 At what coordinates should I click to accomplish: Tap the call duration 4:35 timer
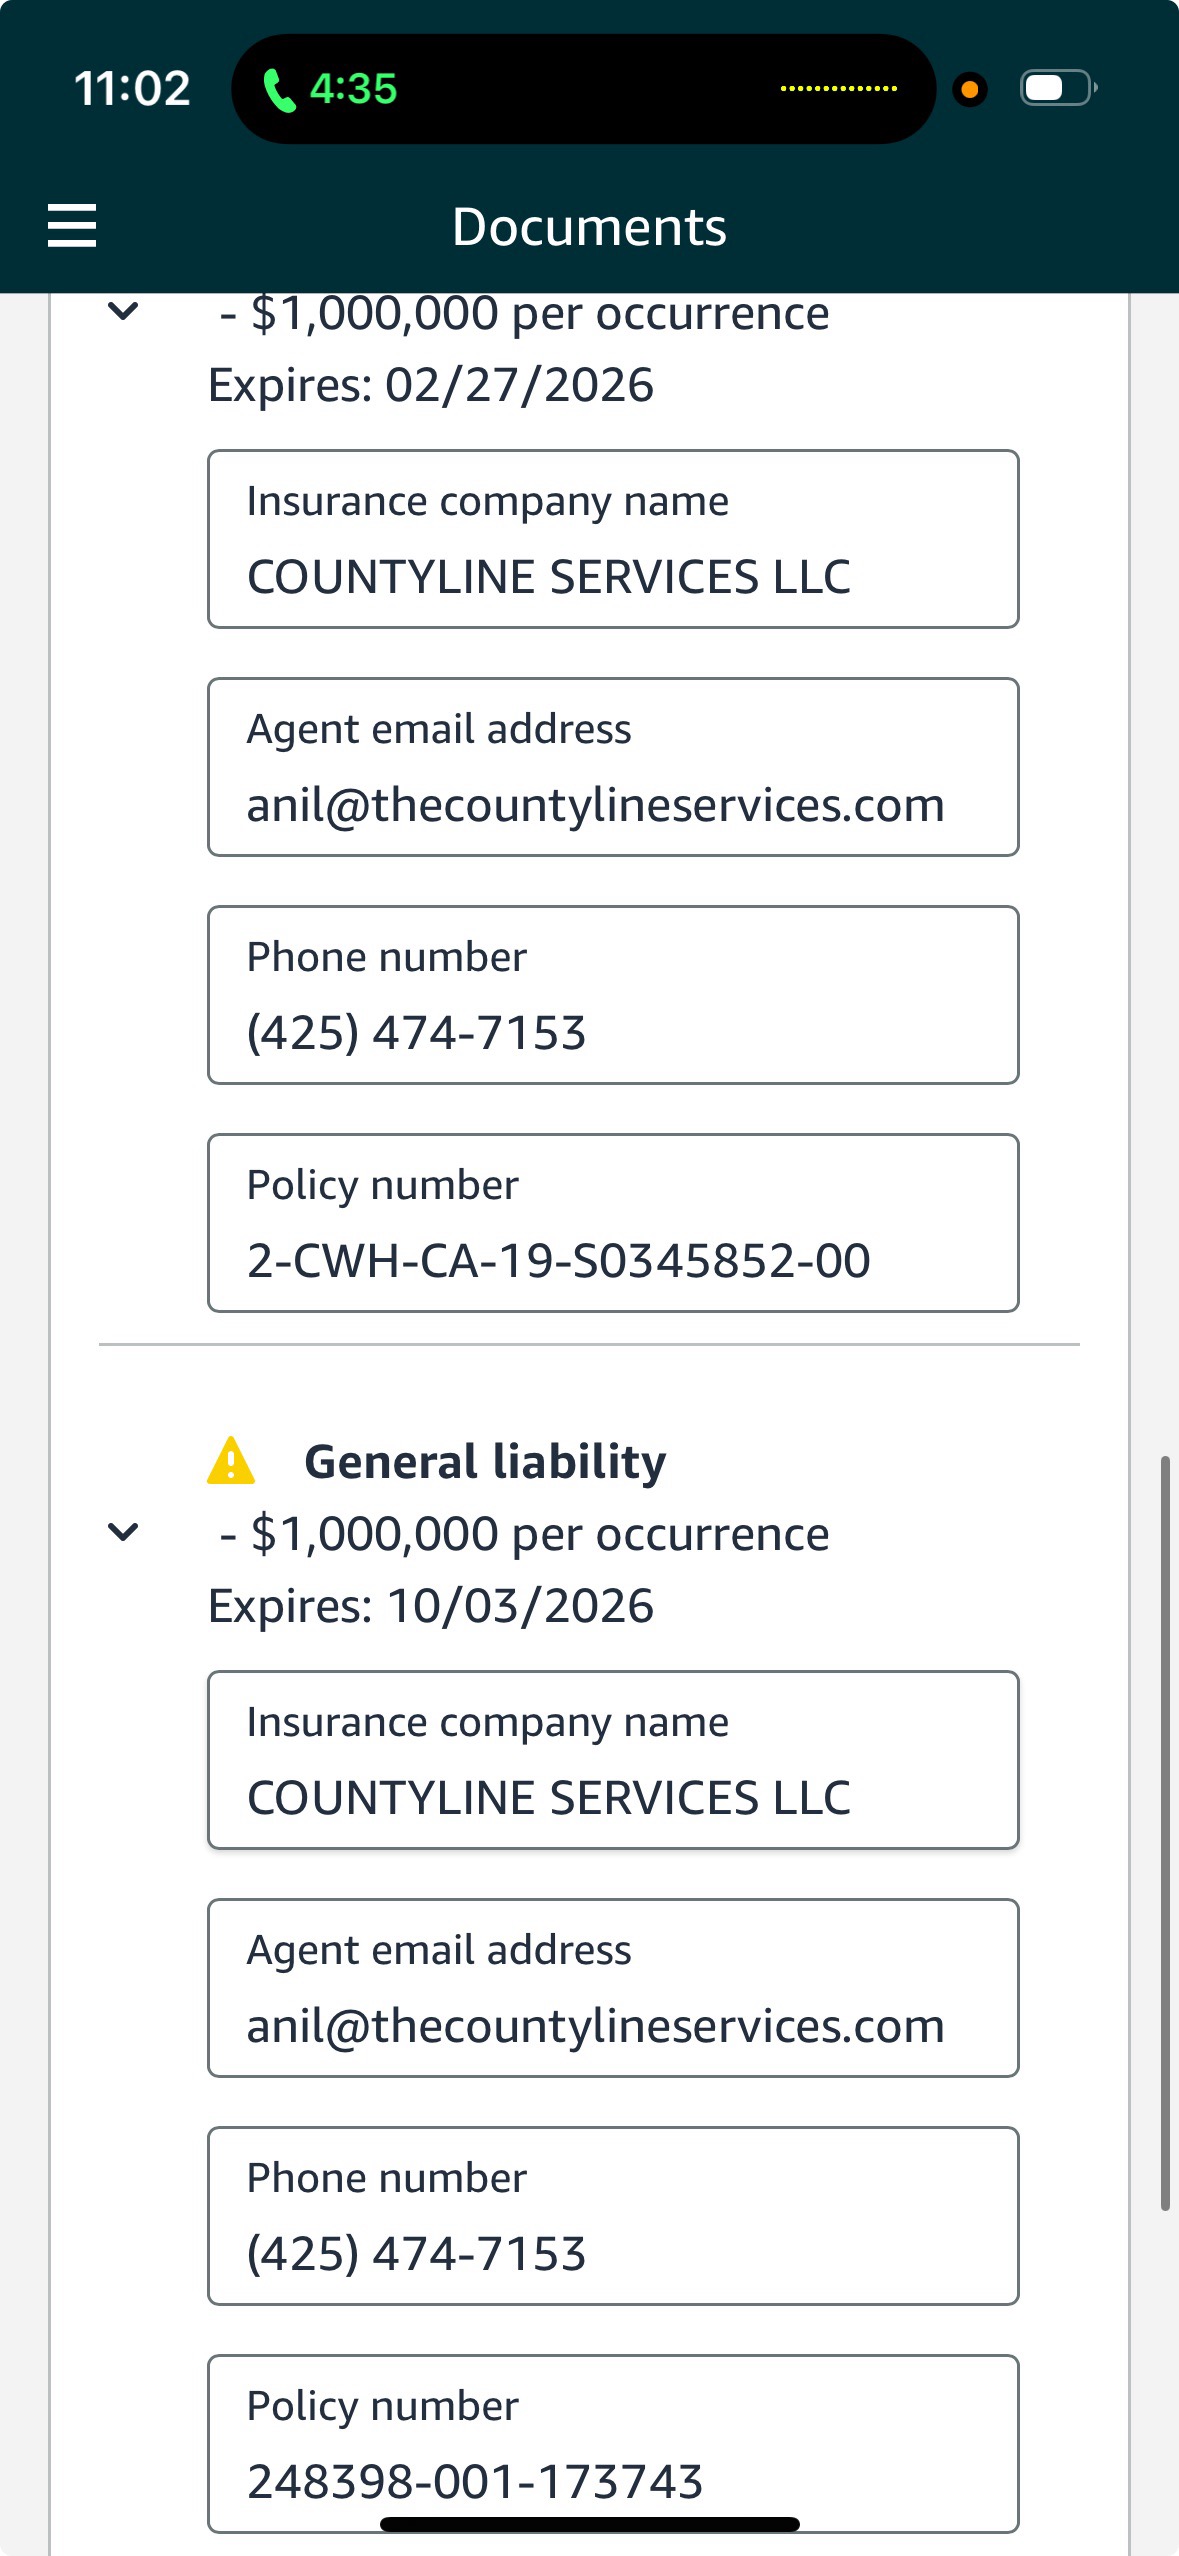point(353,89)
